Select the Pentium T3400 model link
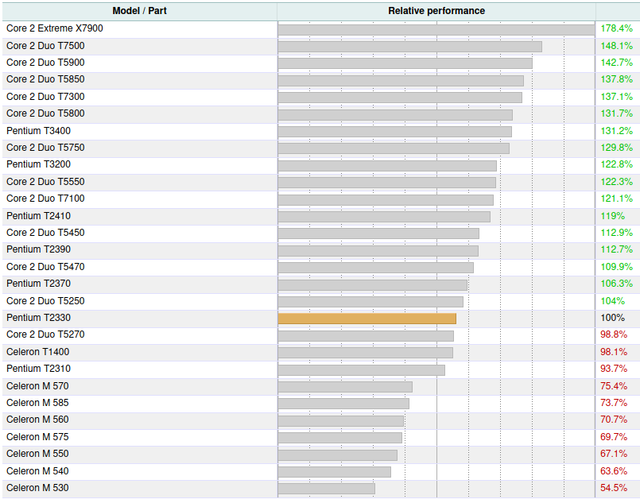The width and height of the screenshot is (640, 502). [38, 130]
